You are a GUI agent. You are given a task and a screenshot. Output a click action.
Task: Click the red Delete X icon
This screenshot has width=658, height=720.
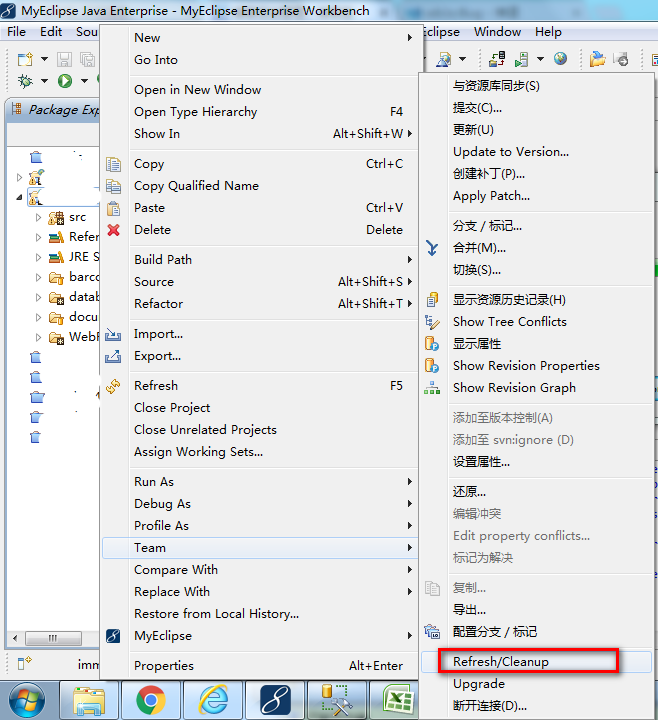pyautogui.click(x=113, y=230)
